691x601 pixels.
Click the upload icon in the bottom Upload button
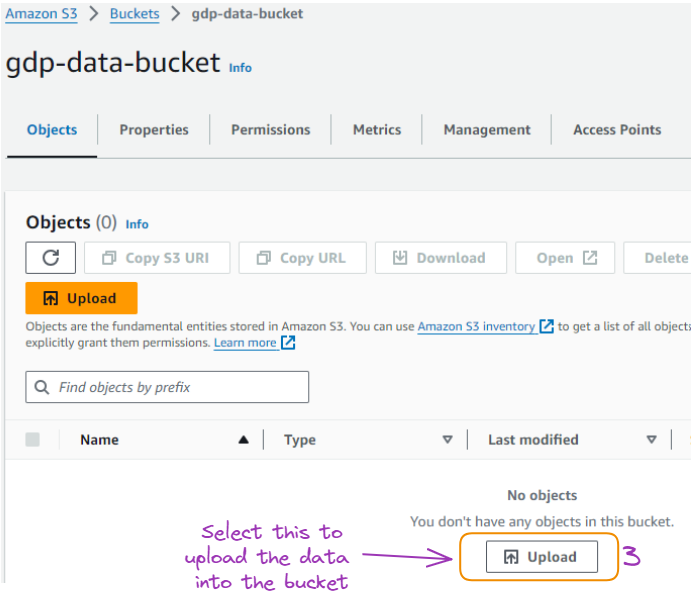pyautogui.click(x=511, y=557)
